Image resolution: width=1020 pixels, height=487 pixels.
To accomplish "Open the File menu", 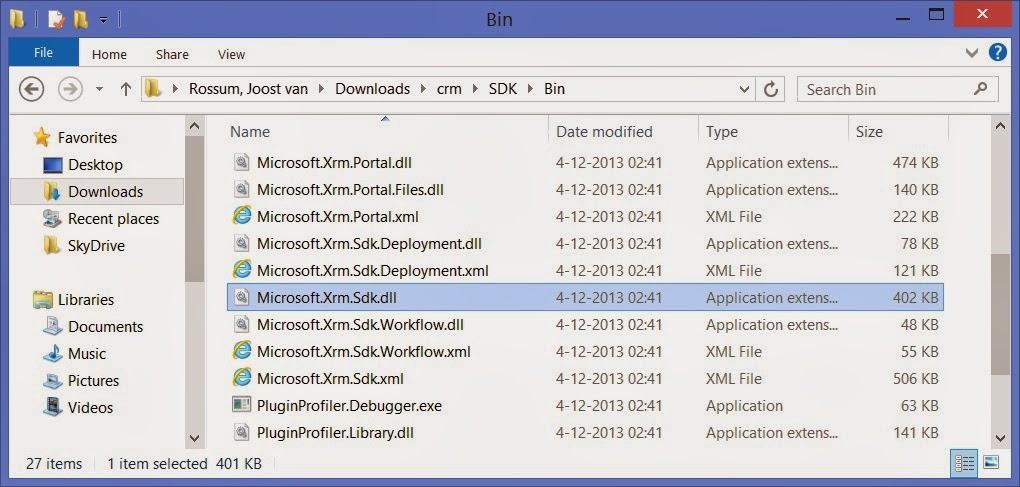I will point(43,53).
